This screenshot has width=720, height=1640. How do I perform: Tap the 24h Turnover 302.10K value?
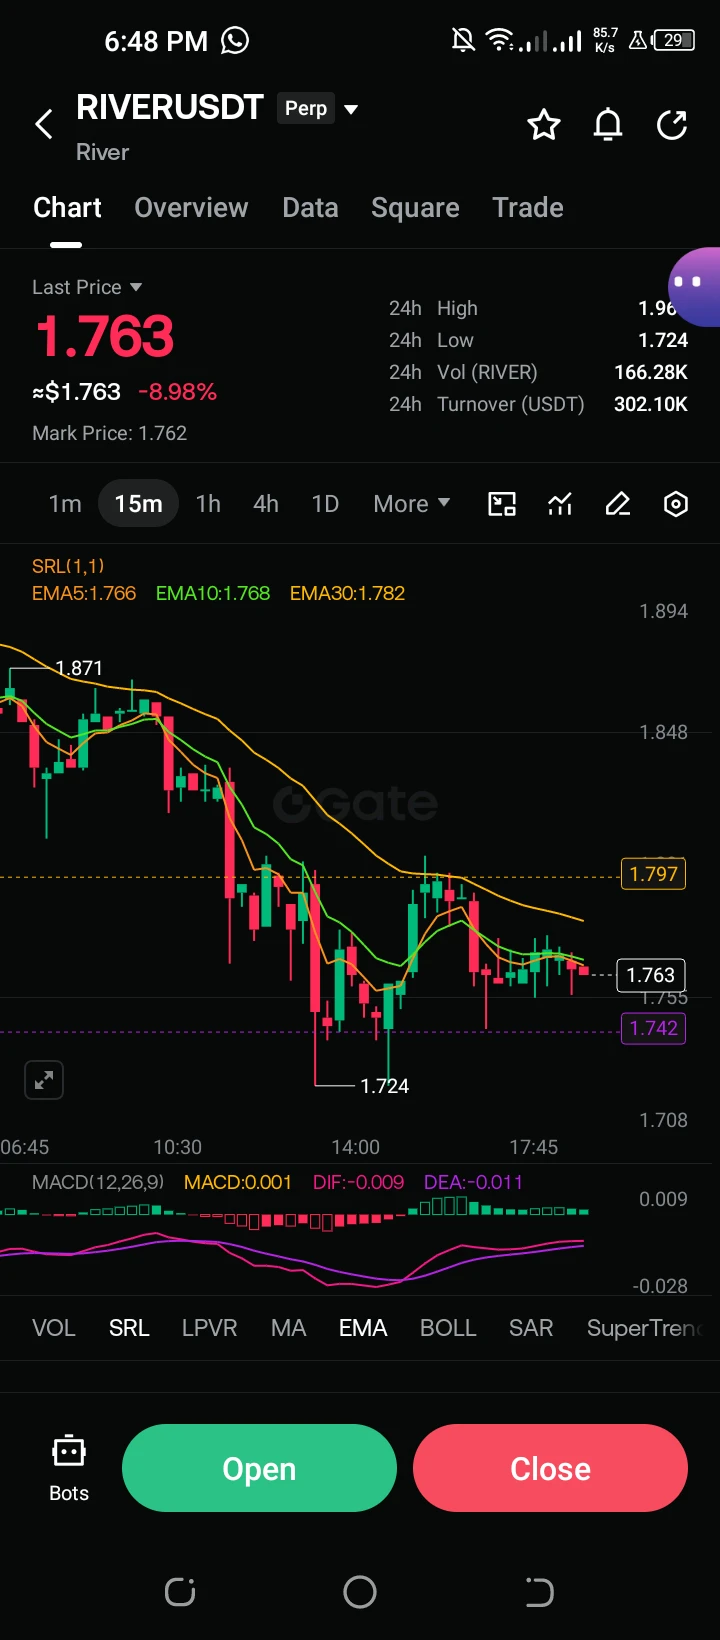click(651, 404)
